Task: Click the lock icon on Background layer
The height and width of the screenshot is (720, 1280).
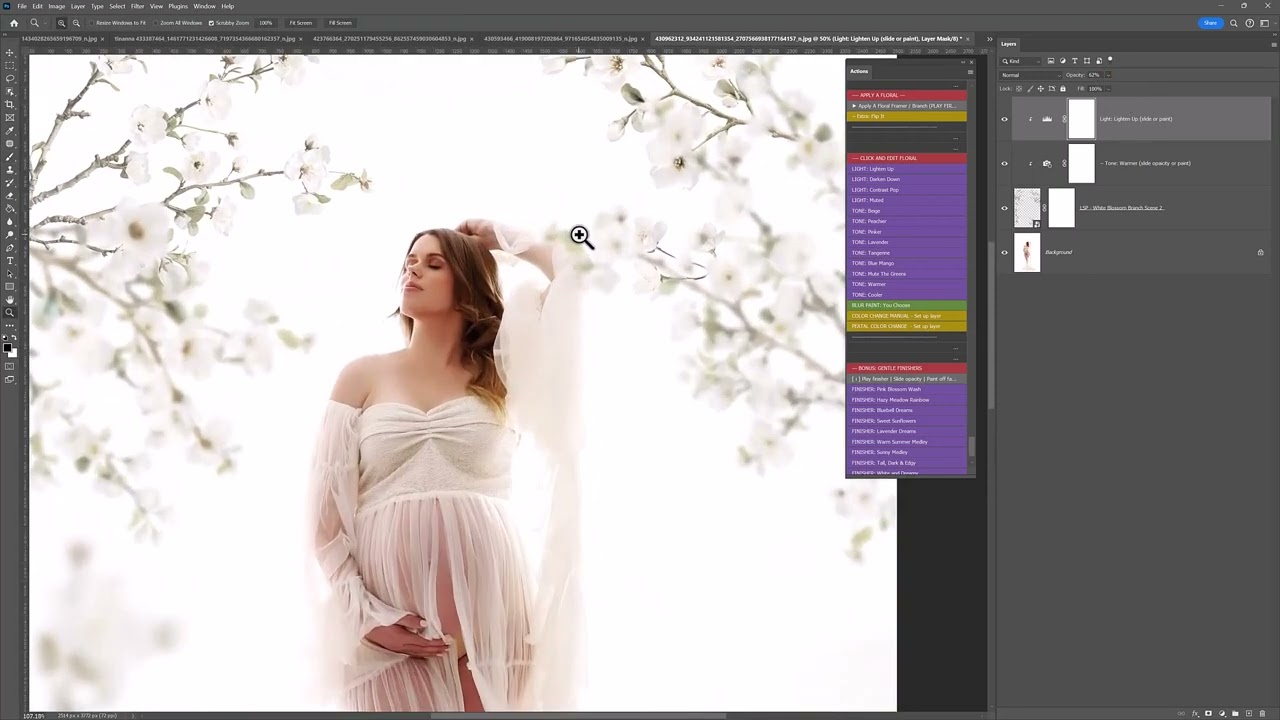Action: click(1260, 252)
